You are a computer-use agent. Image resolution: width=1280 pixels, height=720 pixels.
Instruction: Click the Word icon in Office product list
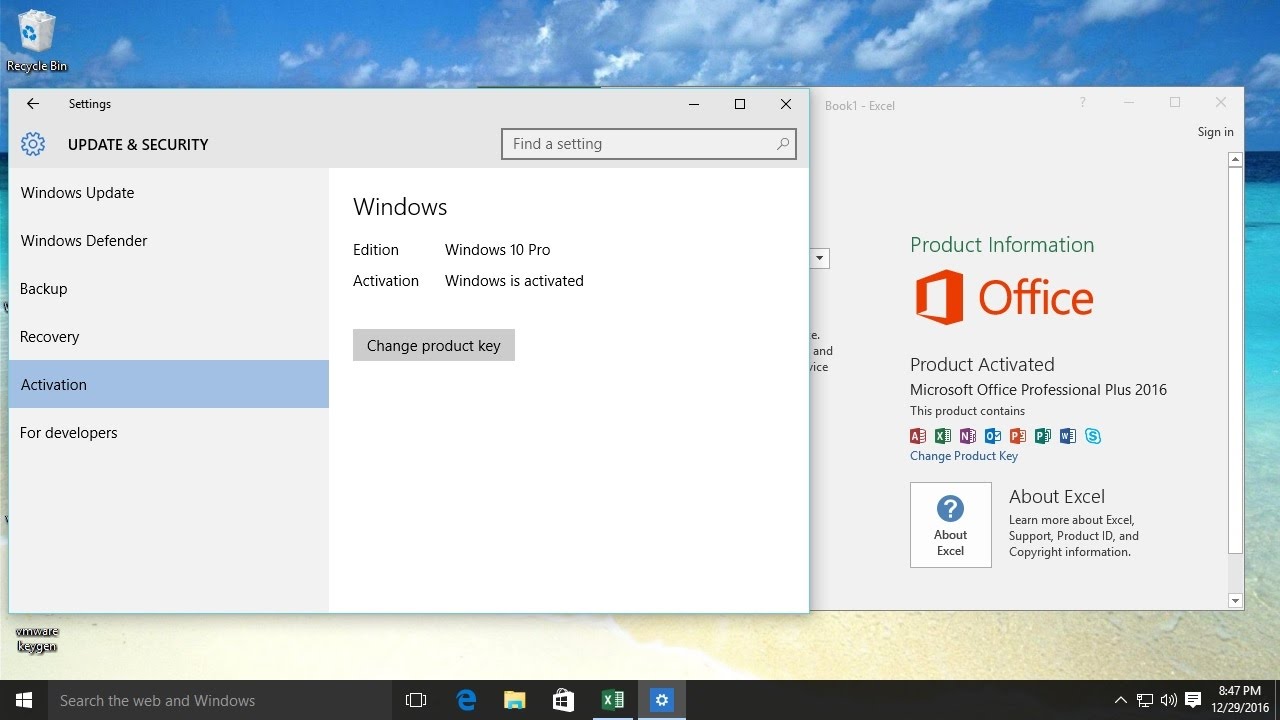coord(1068,436)
